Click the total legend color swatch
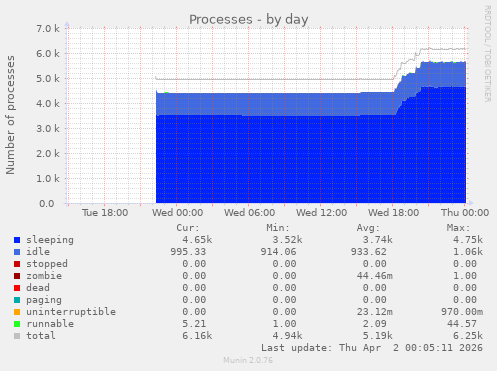Screen dimensions: 497x371 click(x=17, y=336)
